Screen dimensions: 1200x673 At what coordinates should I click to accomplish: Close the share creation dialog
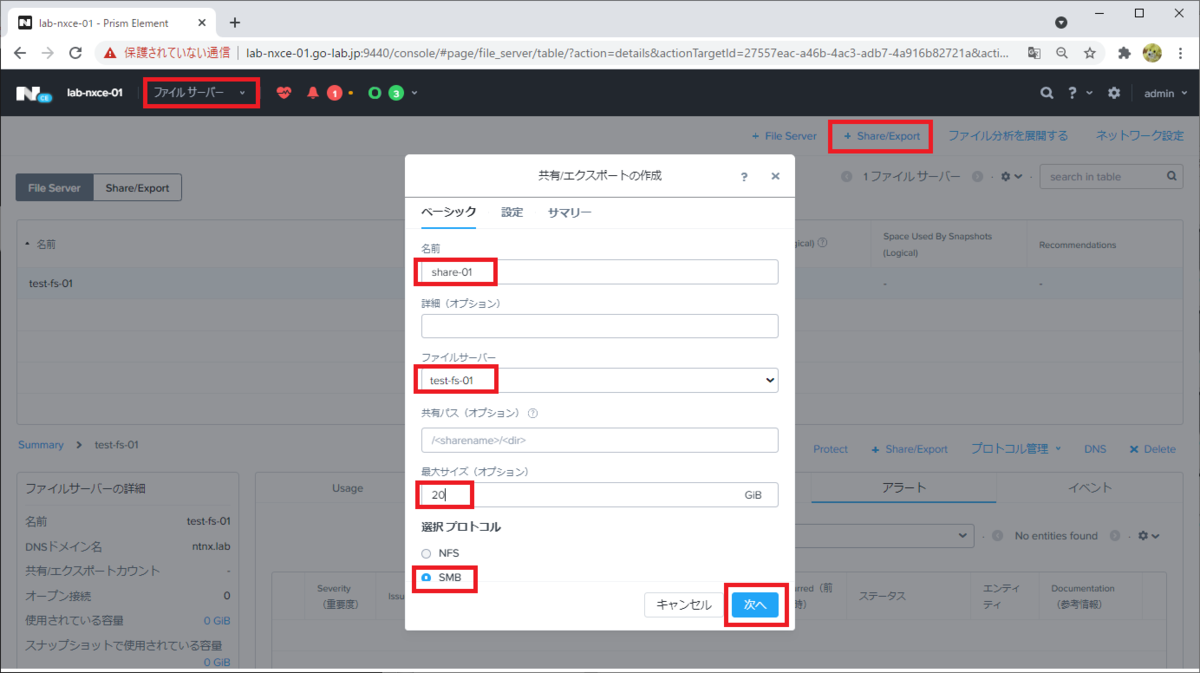point(775,176)
